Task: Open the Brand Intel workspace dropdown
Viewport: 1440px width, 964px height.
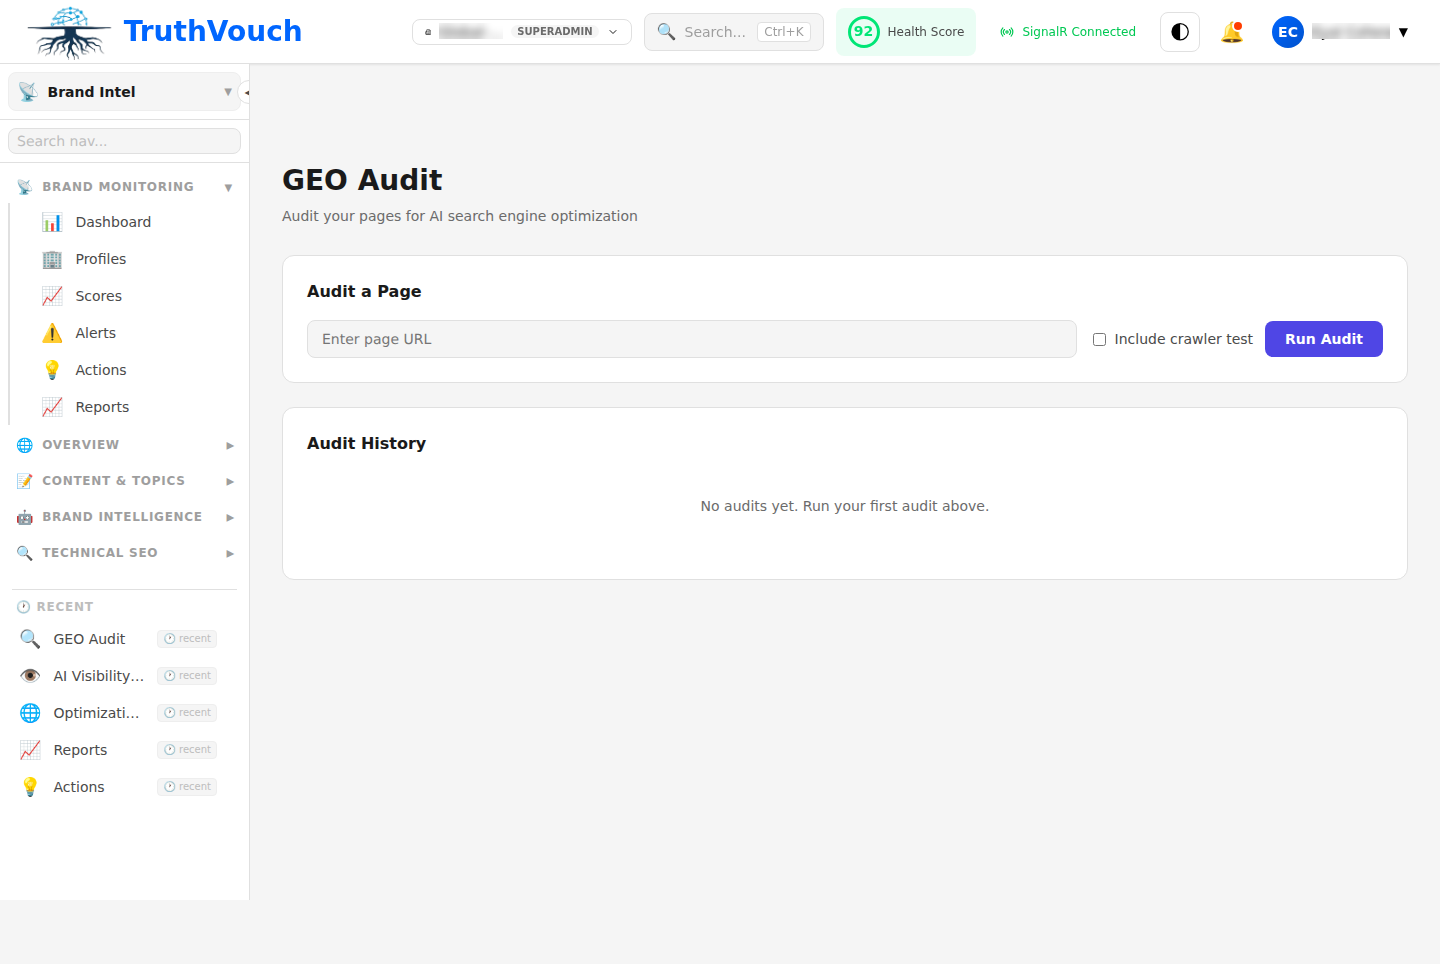Action: (123, 91)
